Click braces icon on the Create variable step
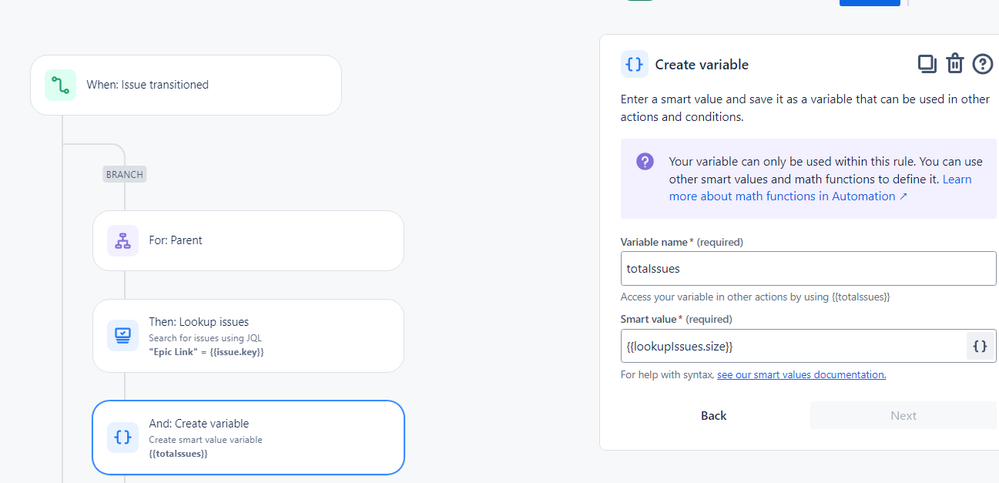The height and width of the screenshot is (483, 999). (x=122, y=437)
